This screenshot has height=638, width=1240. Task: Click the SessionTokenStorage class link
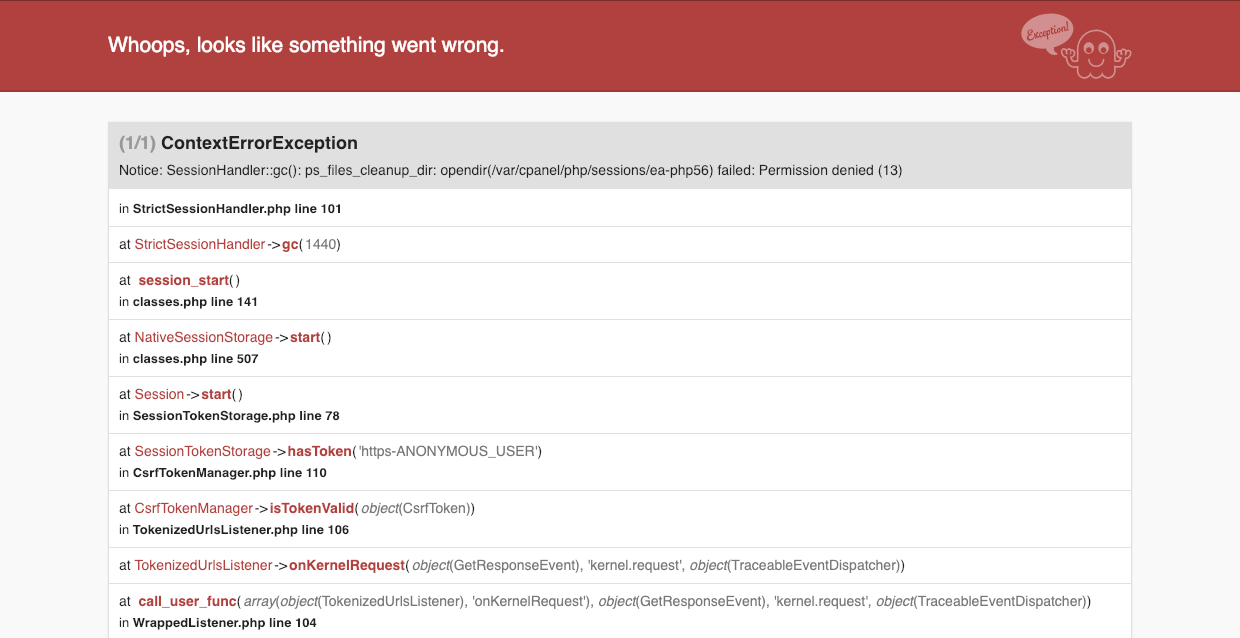pos(203,451)
